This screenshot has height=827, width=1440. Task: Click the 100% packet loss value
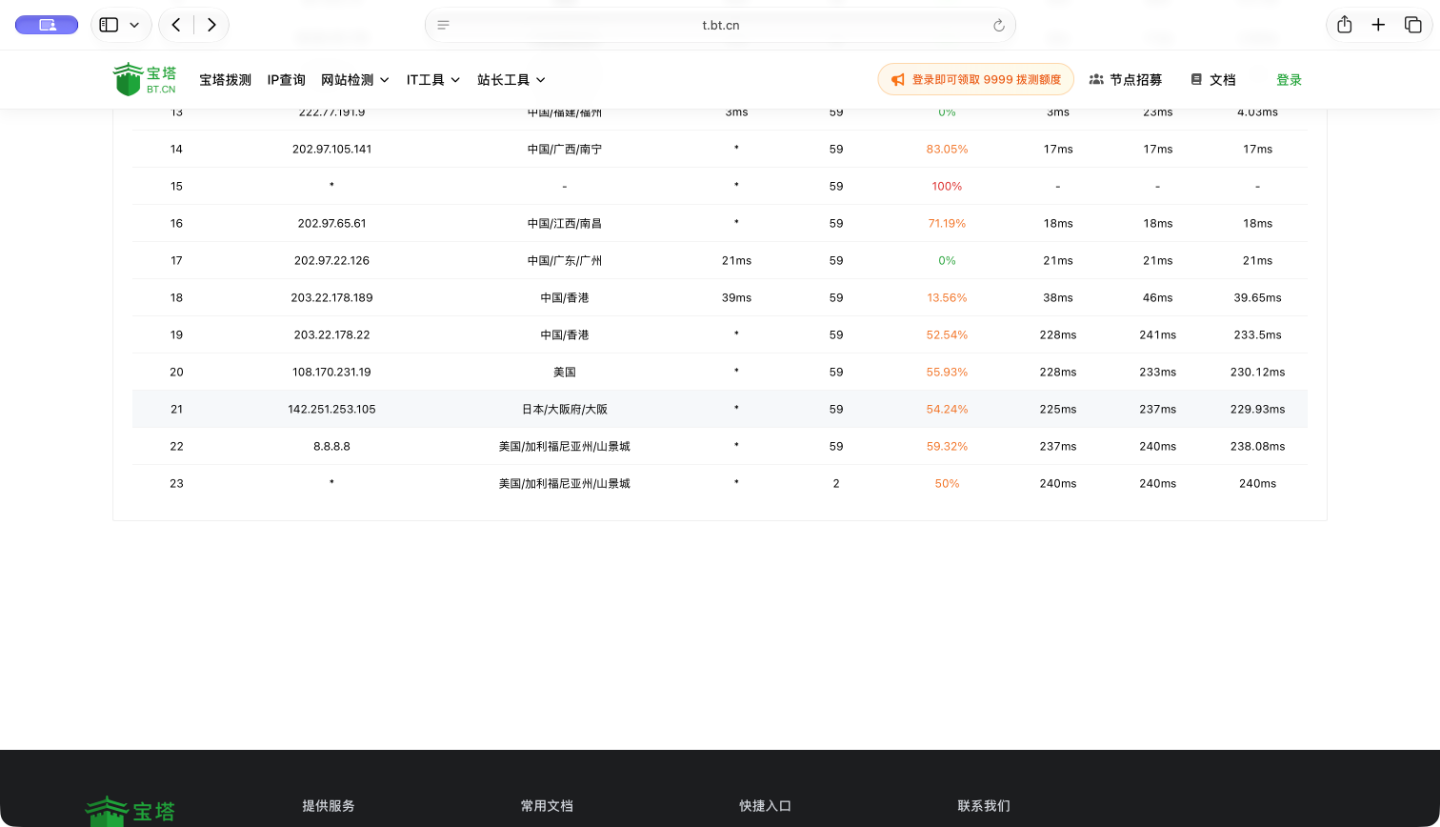tap(947, 186)
